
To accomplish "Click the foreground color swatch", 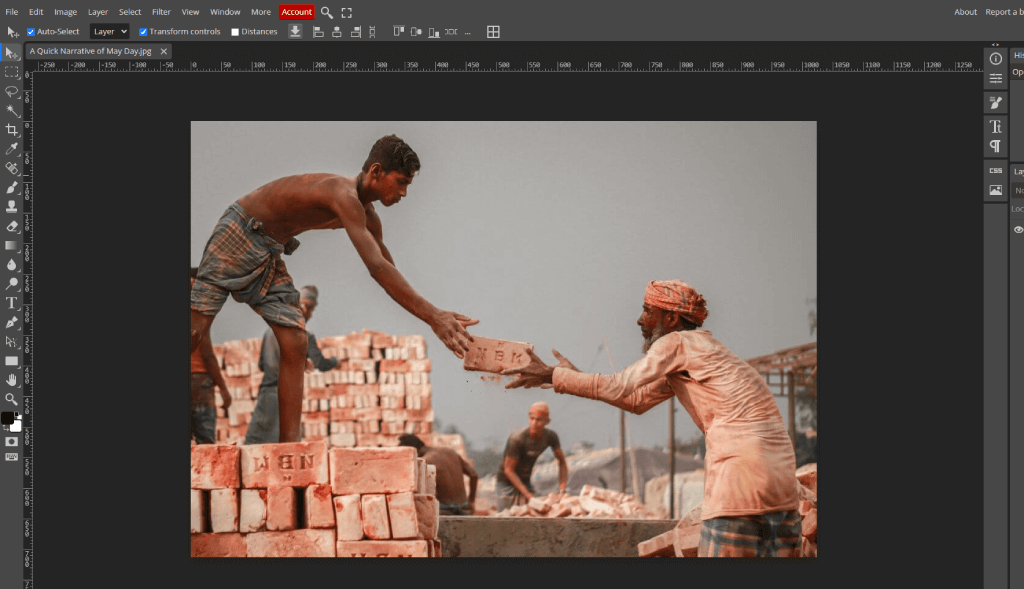I will 9,419.
